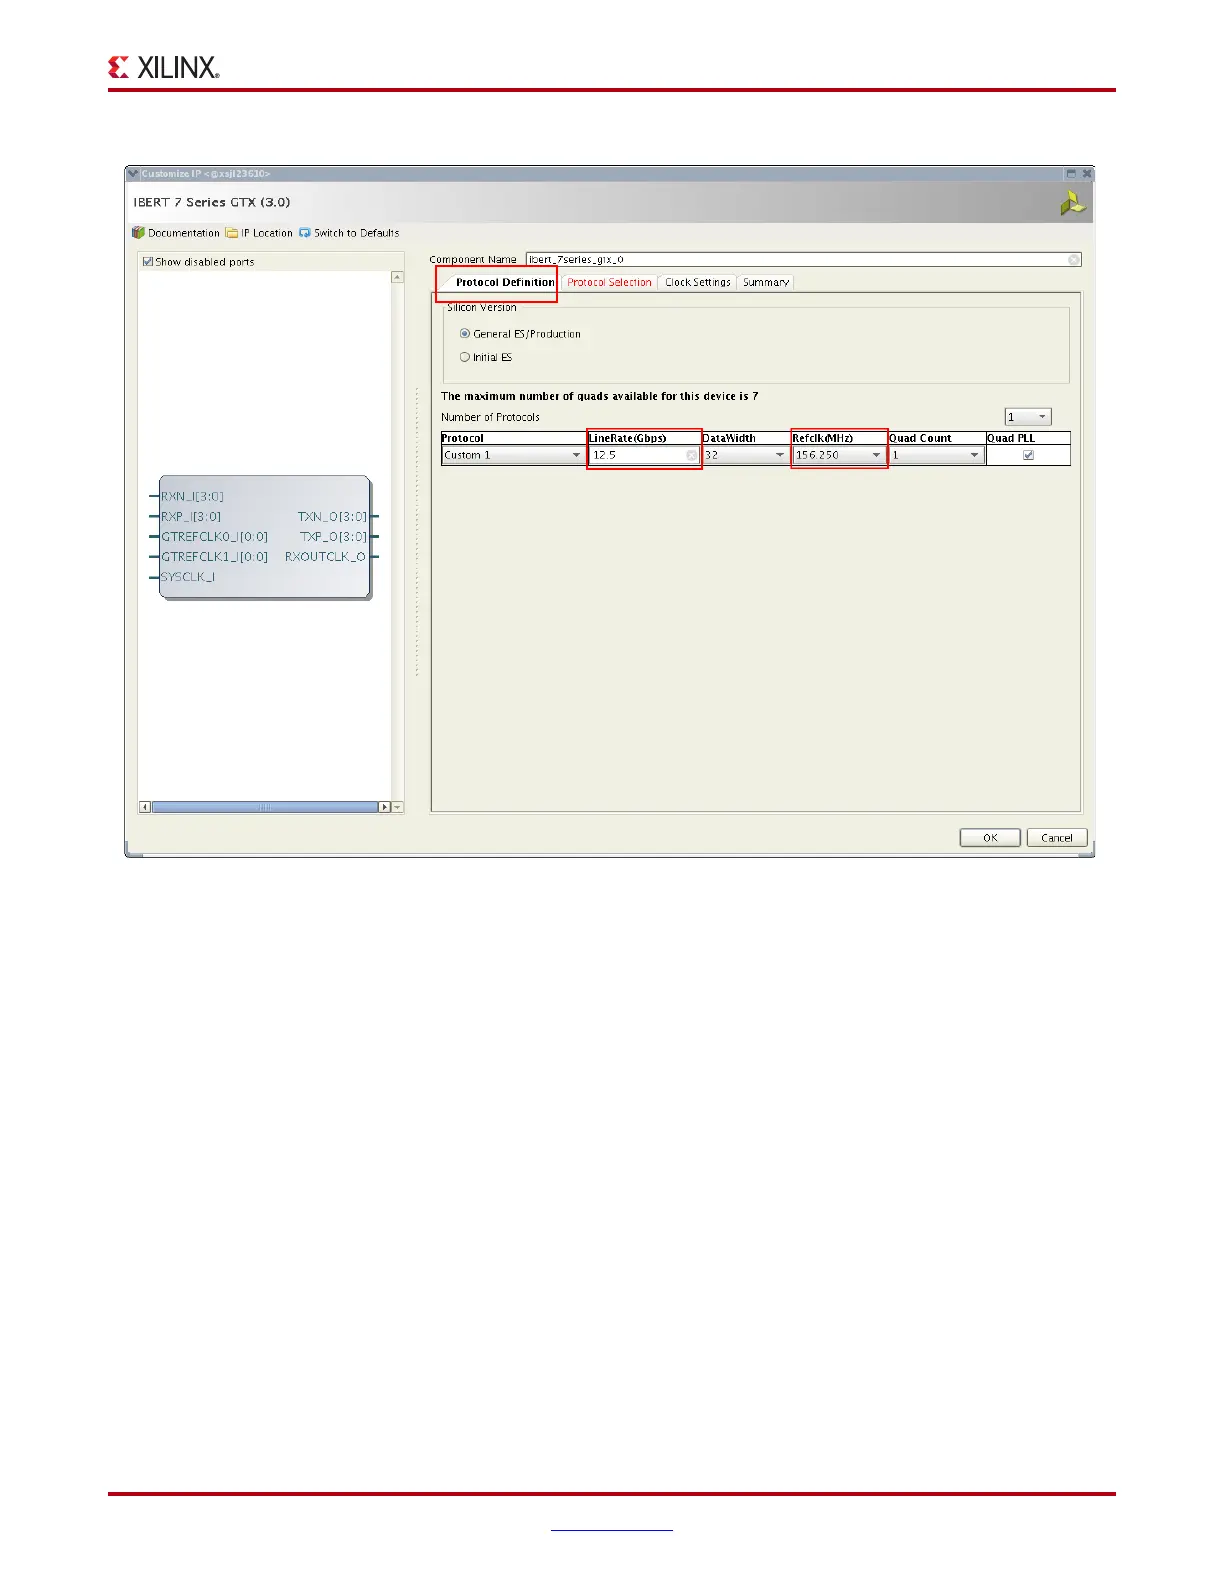This screenshot has height=1584, width=1224.
Task: Click scroll down arrow in port preview
Action: (397, 807)
